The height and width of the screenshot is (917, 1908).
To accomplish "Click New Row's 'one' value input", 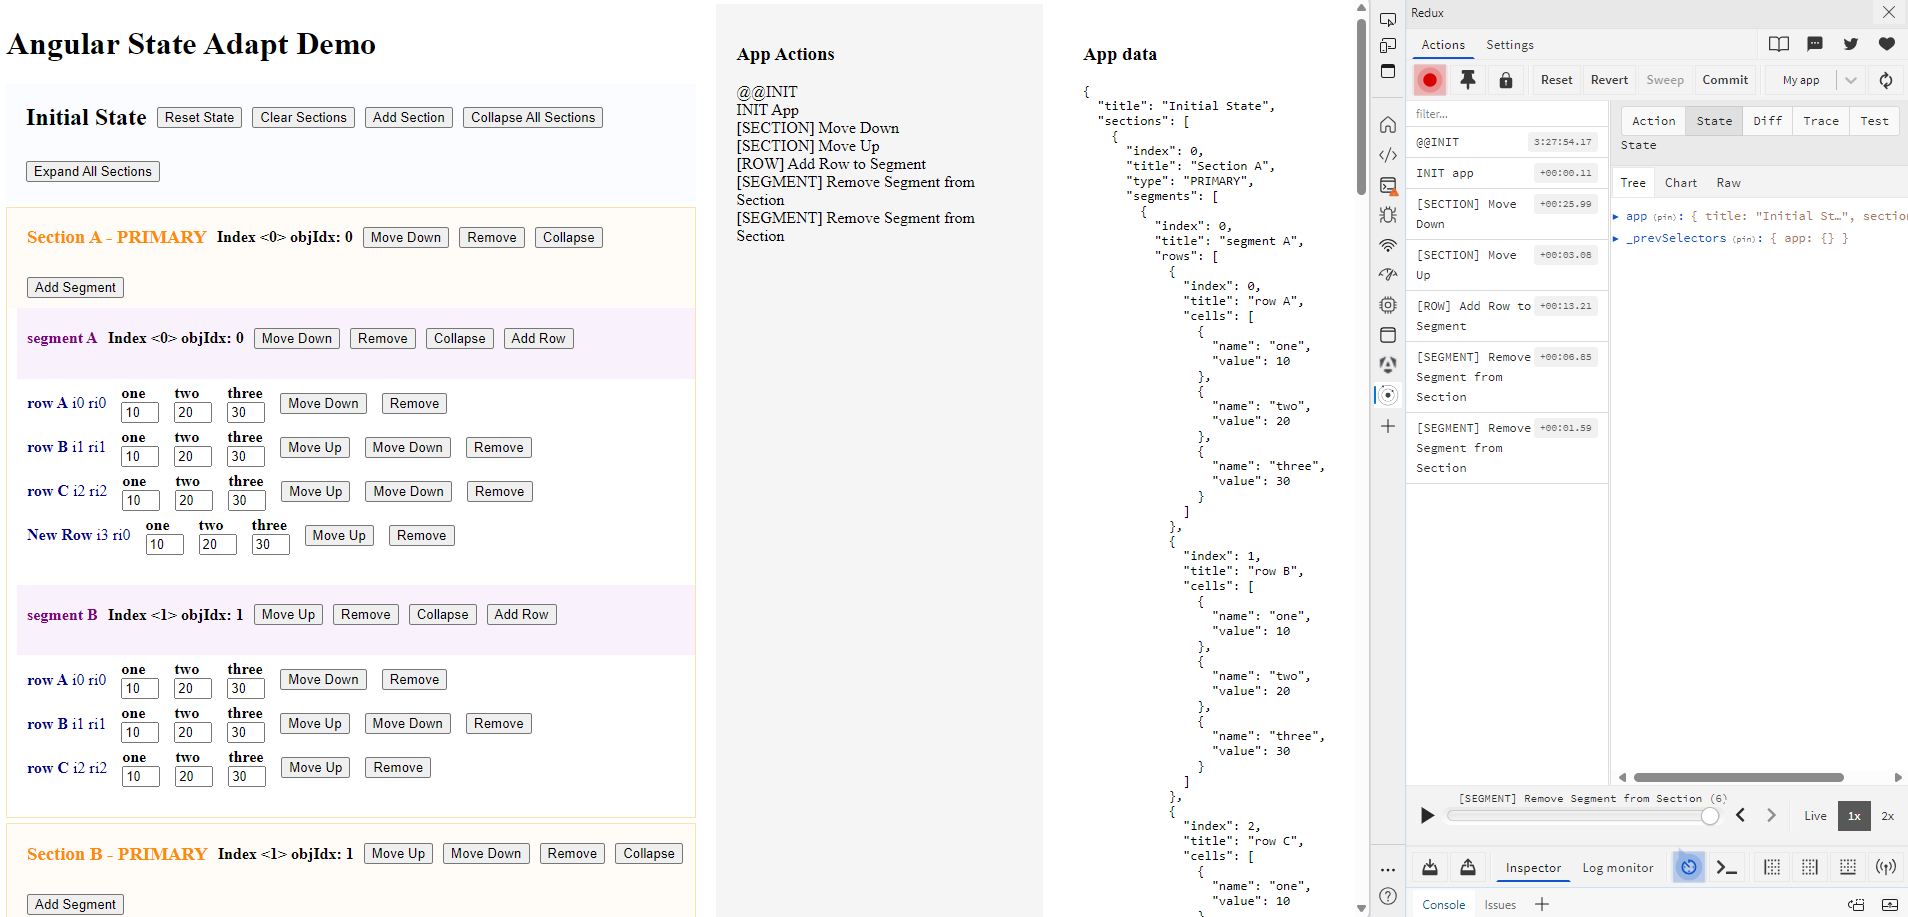I will coord(165,544).
